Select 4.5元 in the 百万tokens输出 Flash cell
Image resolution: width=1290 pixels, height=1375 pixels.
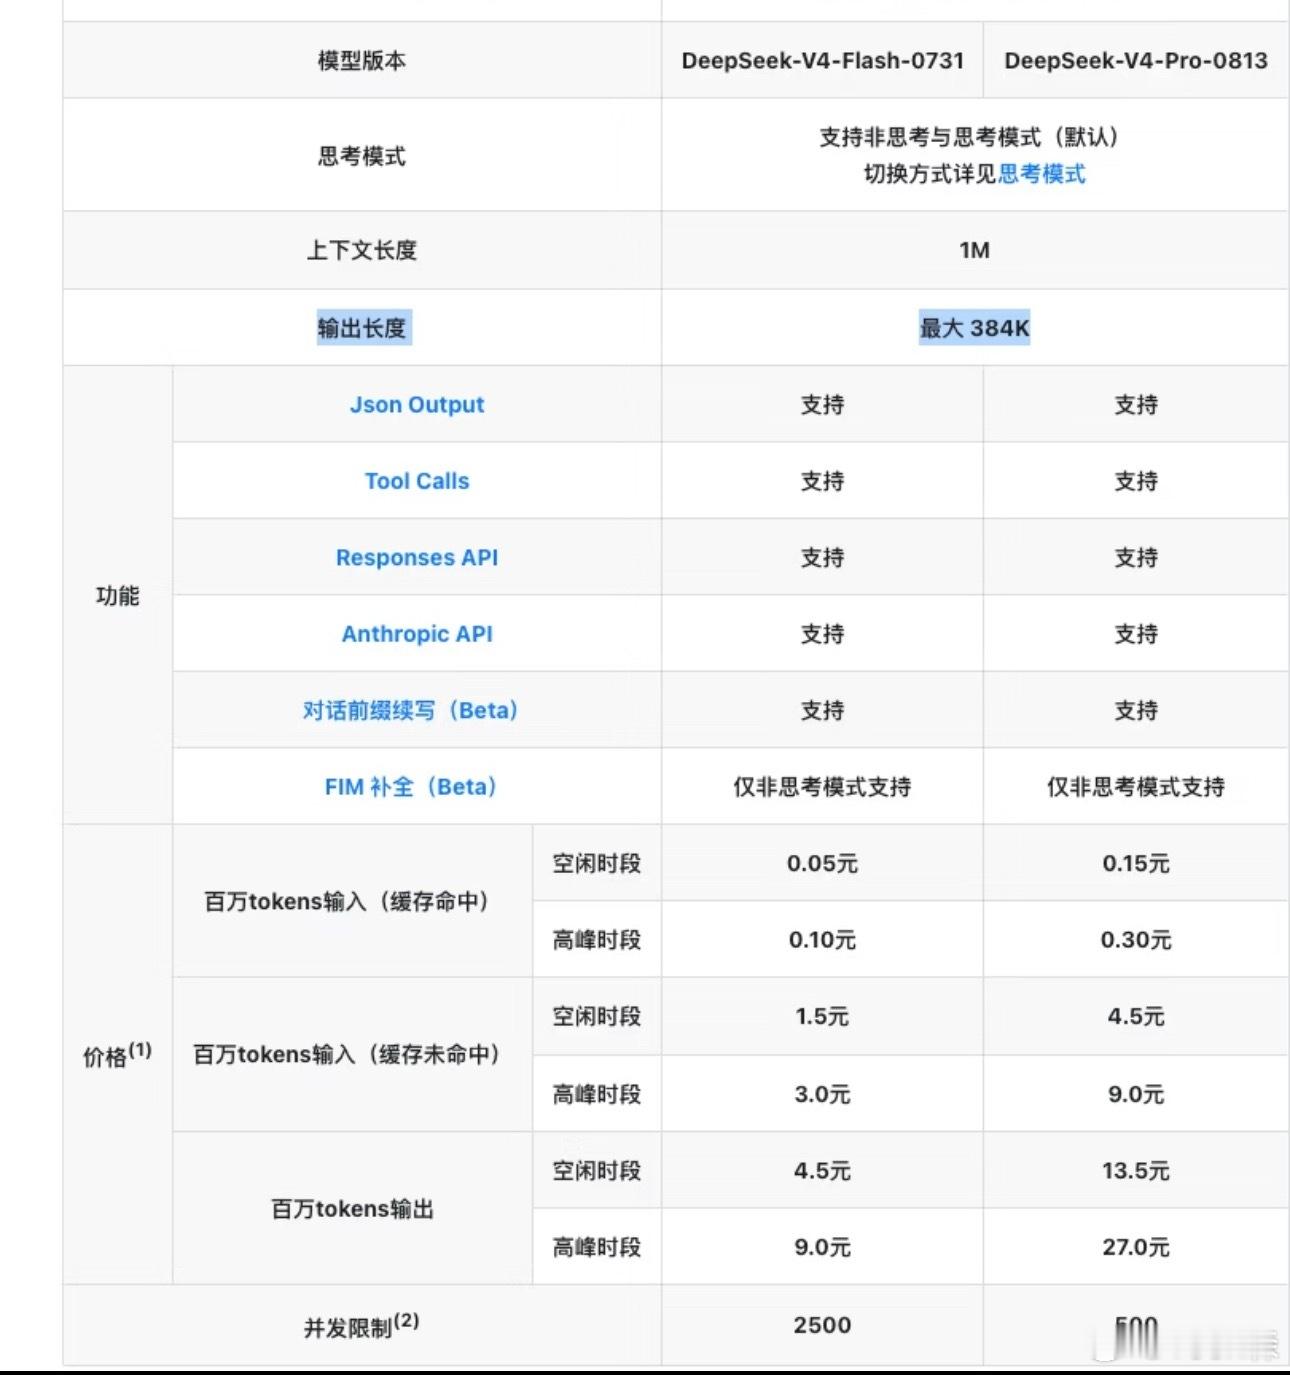[x=823, y=1171]
